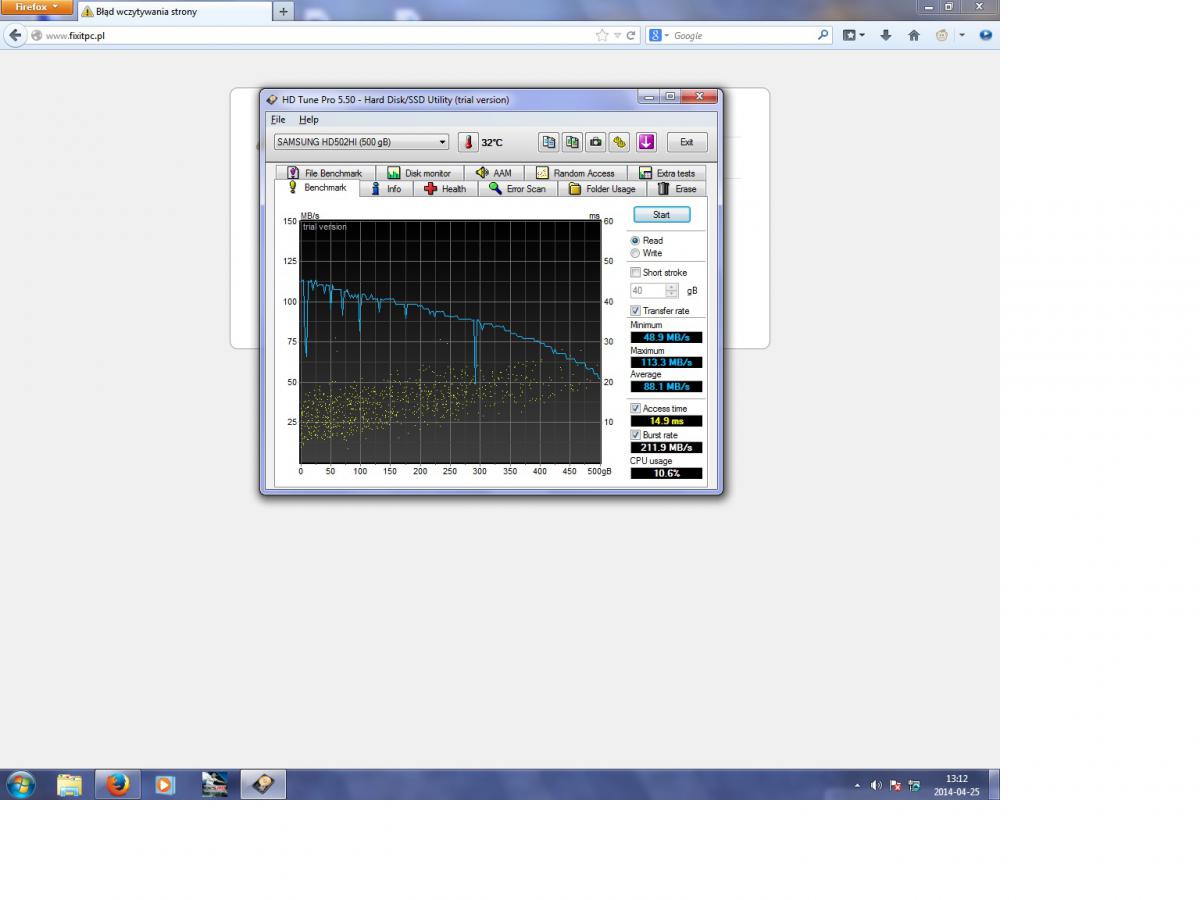Open a new Firefox tab
Image resolution: width=1200 pixels, height=900 pixels.
pyautogui.click(x=283, y=11)
